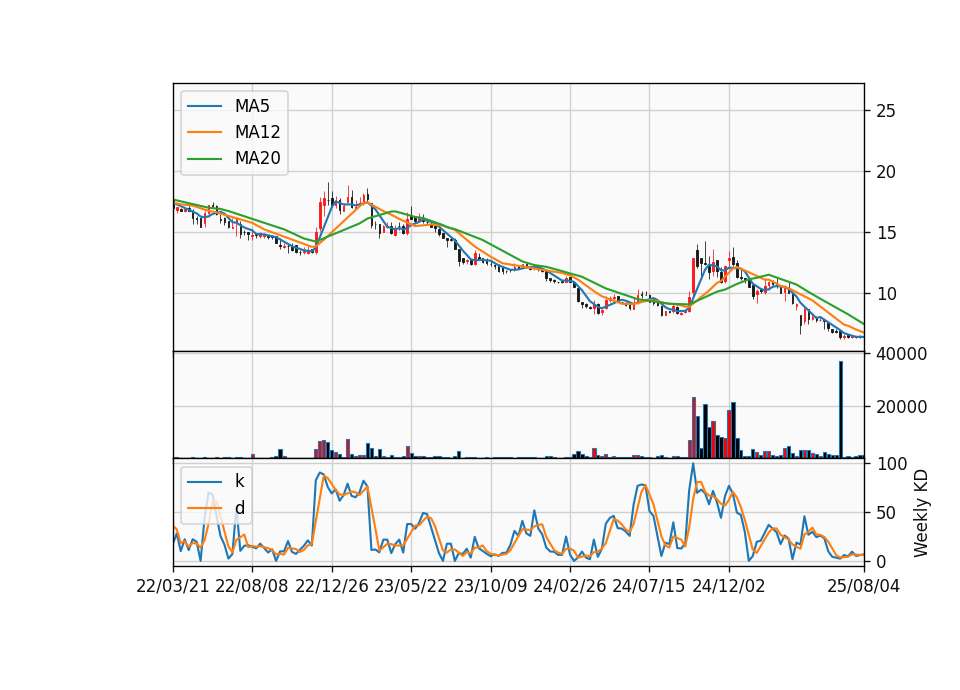Click the volume axis value 20000
Image resolution: width=960 pixels, height=690 pixels.
[902, 407]
